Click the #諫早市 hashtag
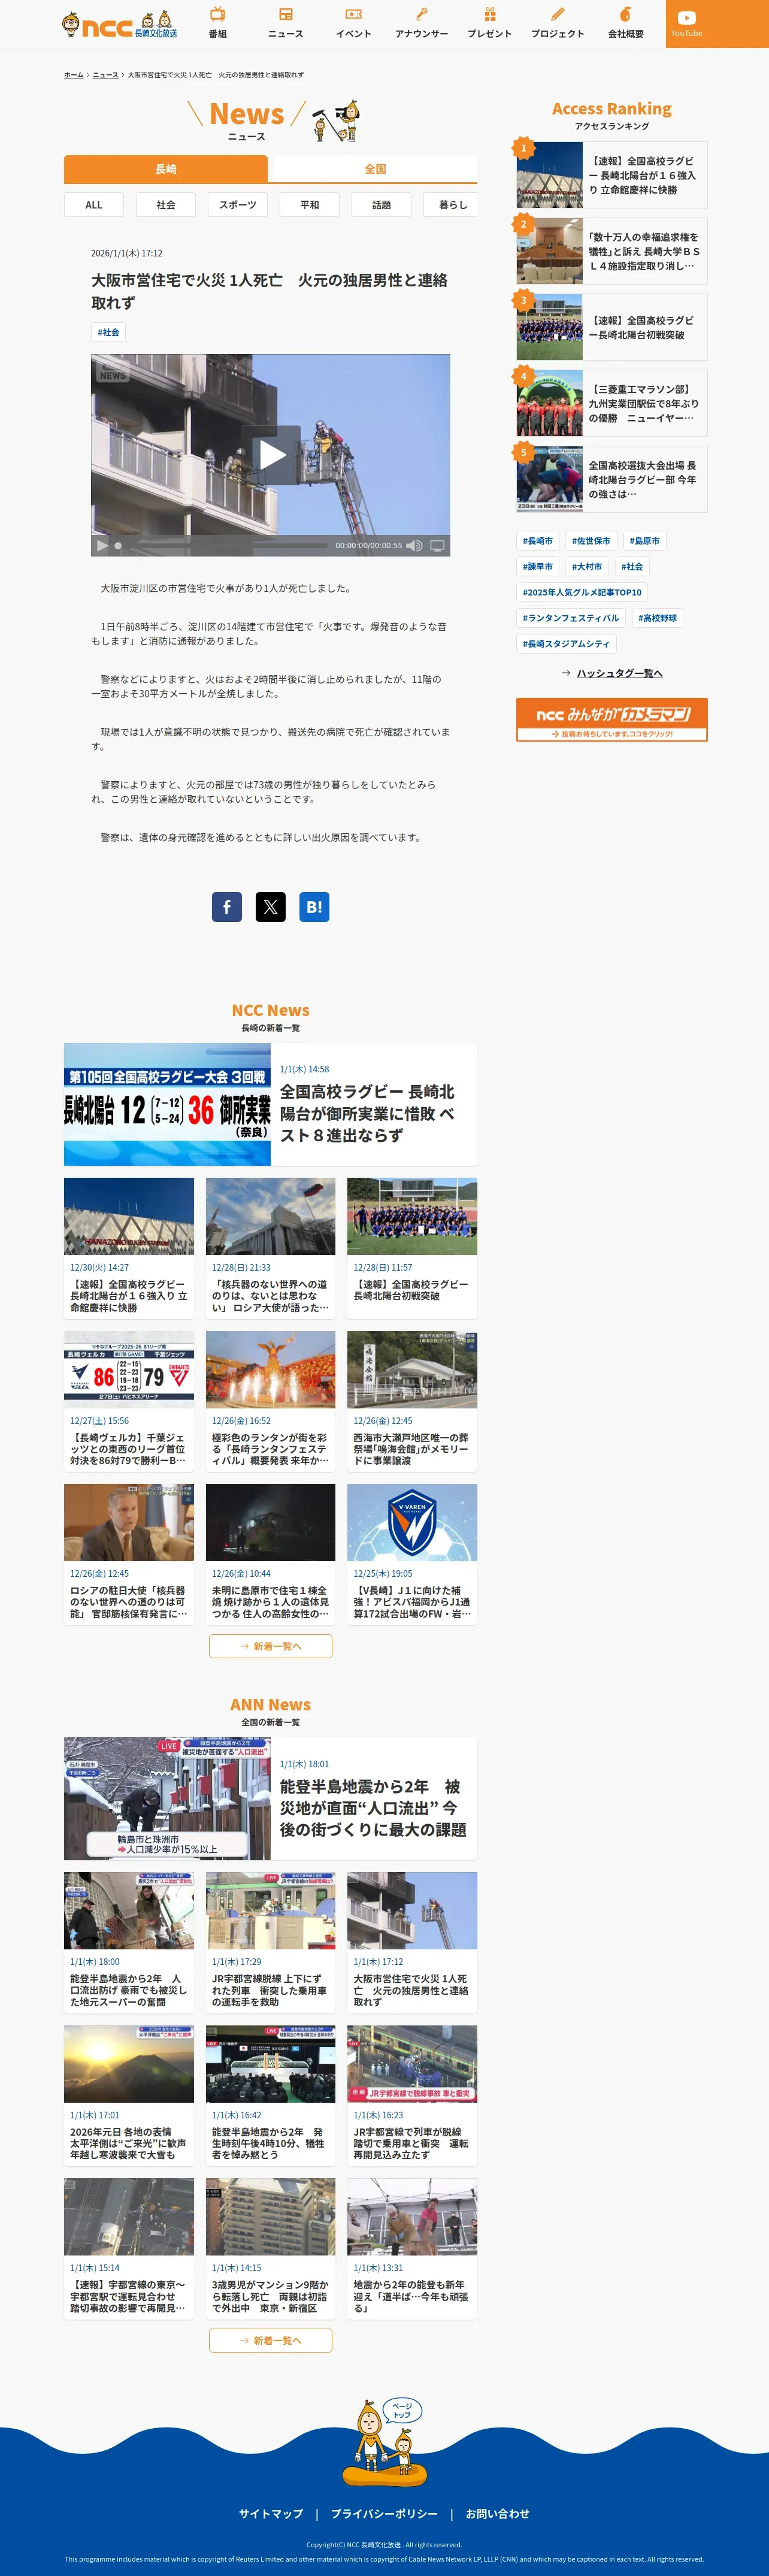This screenshot has height=2576, width=769. (x=538, y=567)
